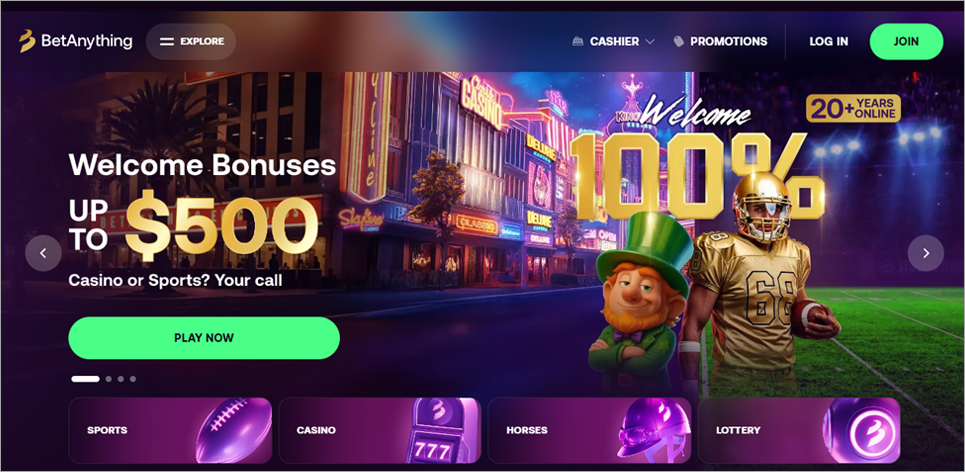Screen dimensions: 965x472
Task: Expand the Cashier dropdown chevron
Action: coord(650,42)
